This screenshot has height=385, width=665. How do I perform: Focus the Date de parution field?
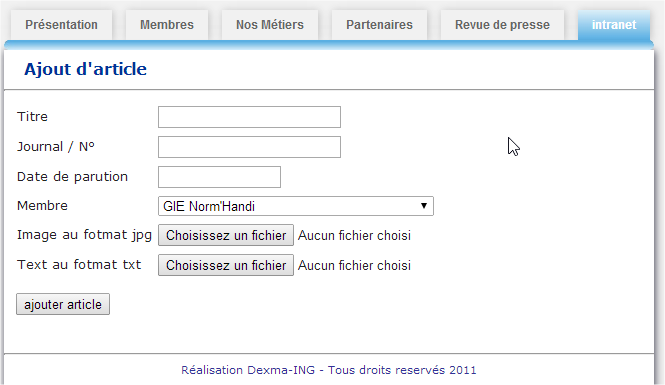tap(219, 177)
